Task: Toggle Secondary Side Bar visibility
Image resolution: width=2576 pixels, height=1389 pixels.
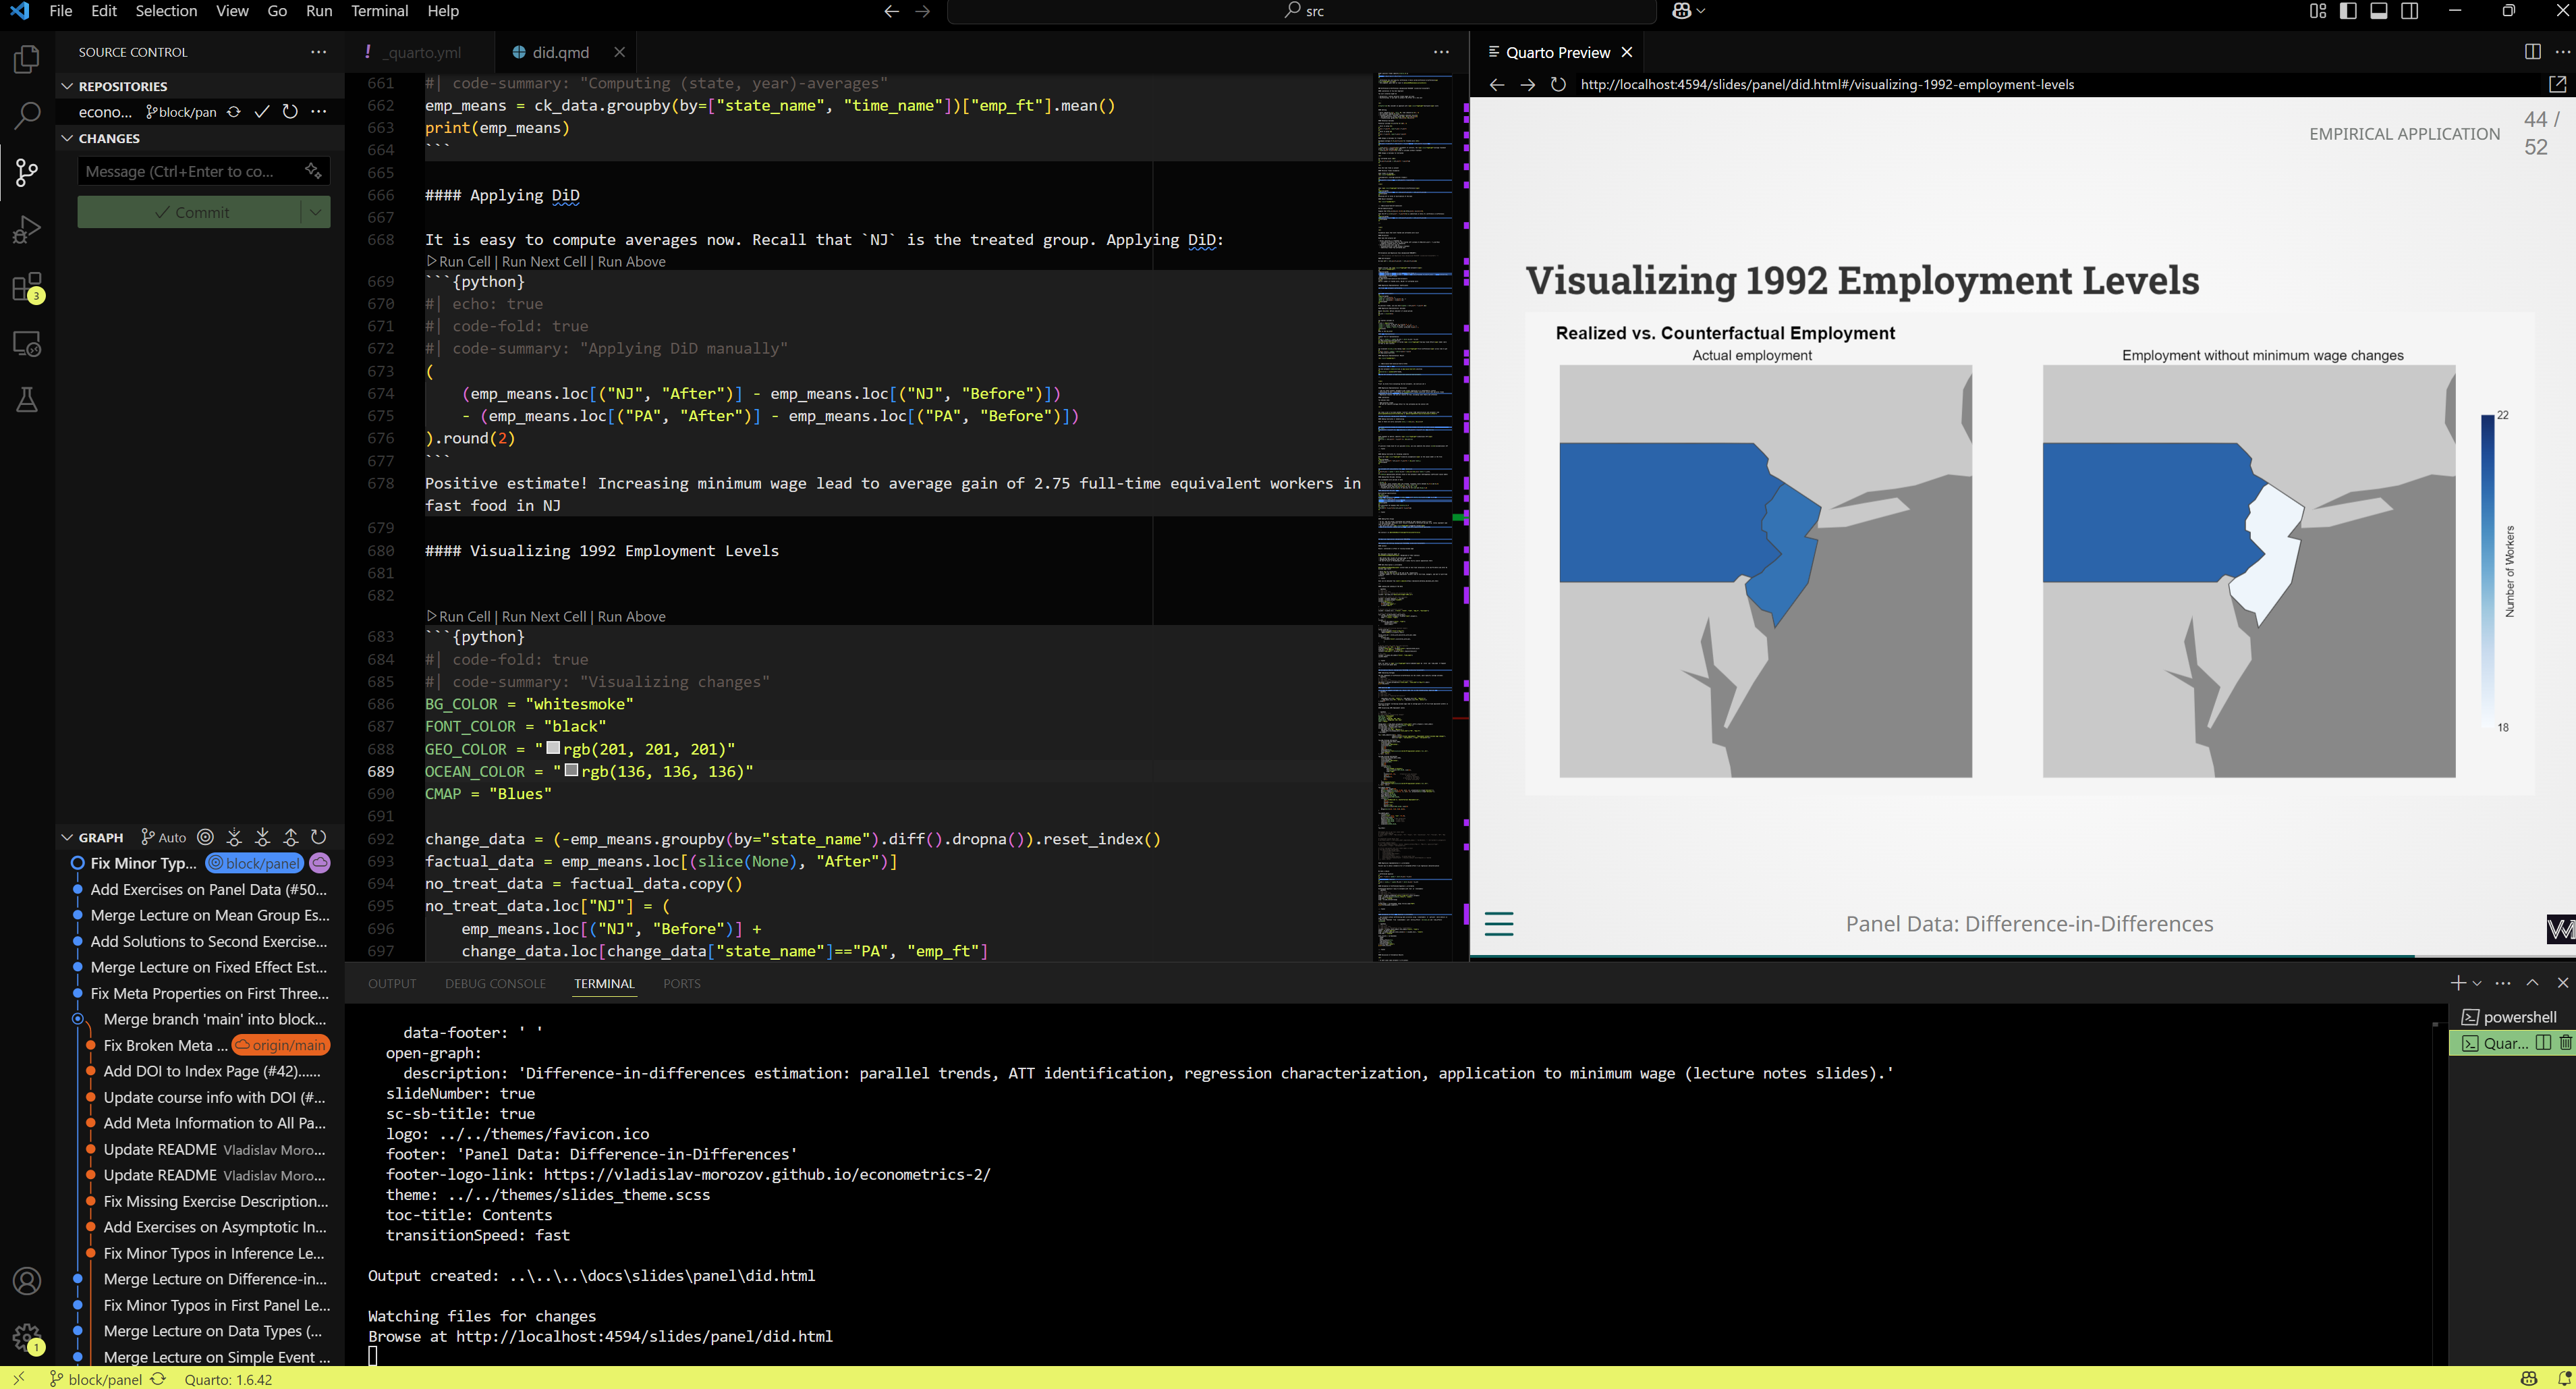Action: pyautogui.click(x=2410, y=11)
